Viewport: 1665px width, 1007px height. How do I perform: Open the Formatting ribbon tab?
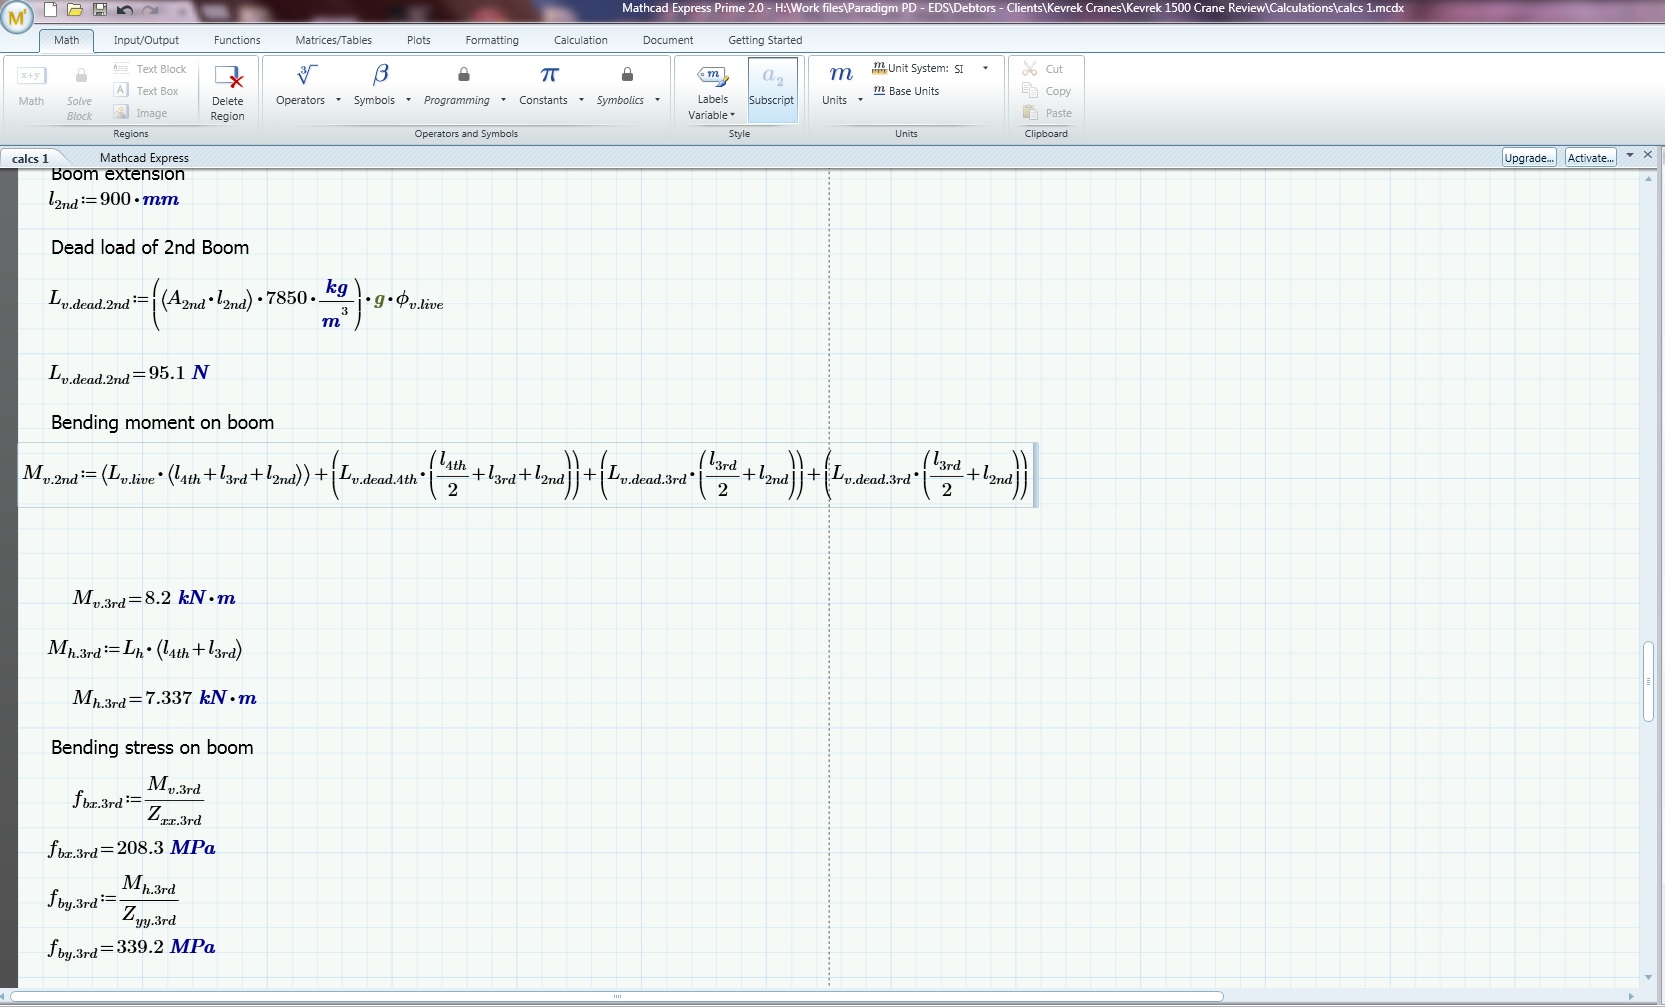point(492,40)
